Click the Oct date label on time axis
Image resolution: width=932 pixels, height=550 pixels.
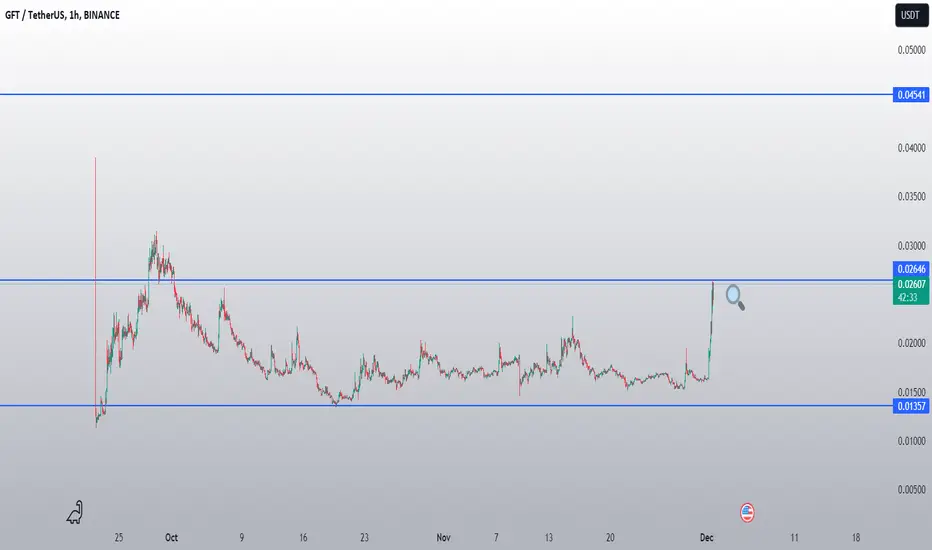(171, 538)
